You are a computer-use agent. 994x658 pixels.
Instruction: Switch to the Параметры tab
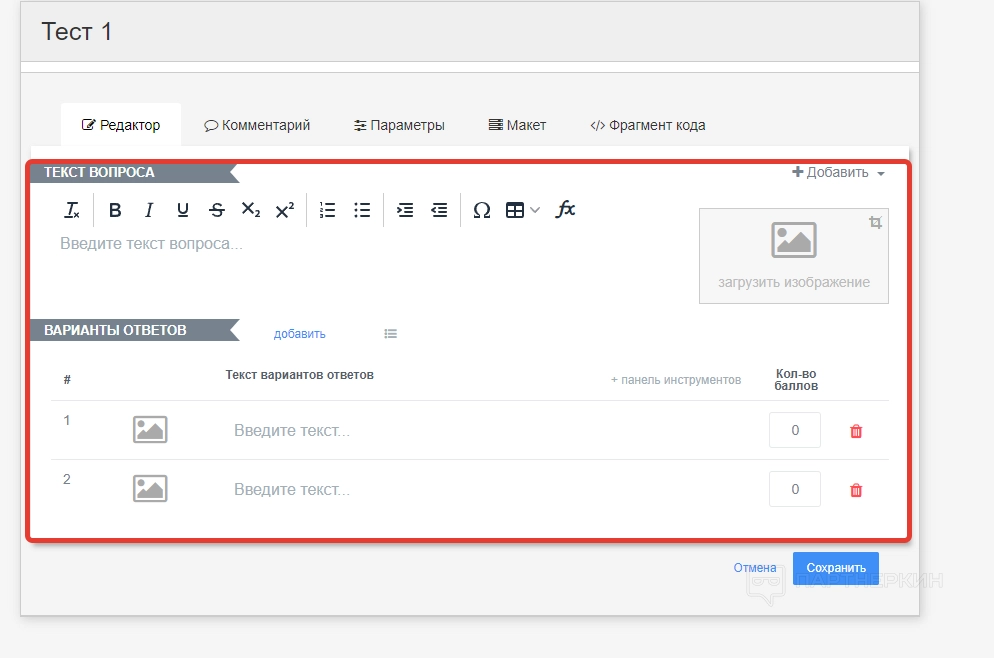coord(399,125)
